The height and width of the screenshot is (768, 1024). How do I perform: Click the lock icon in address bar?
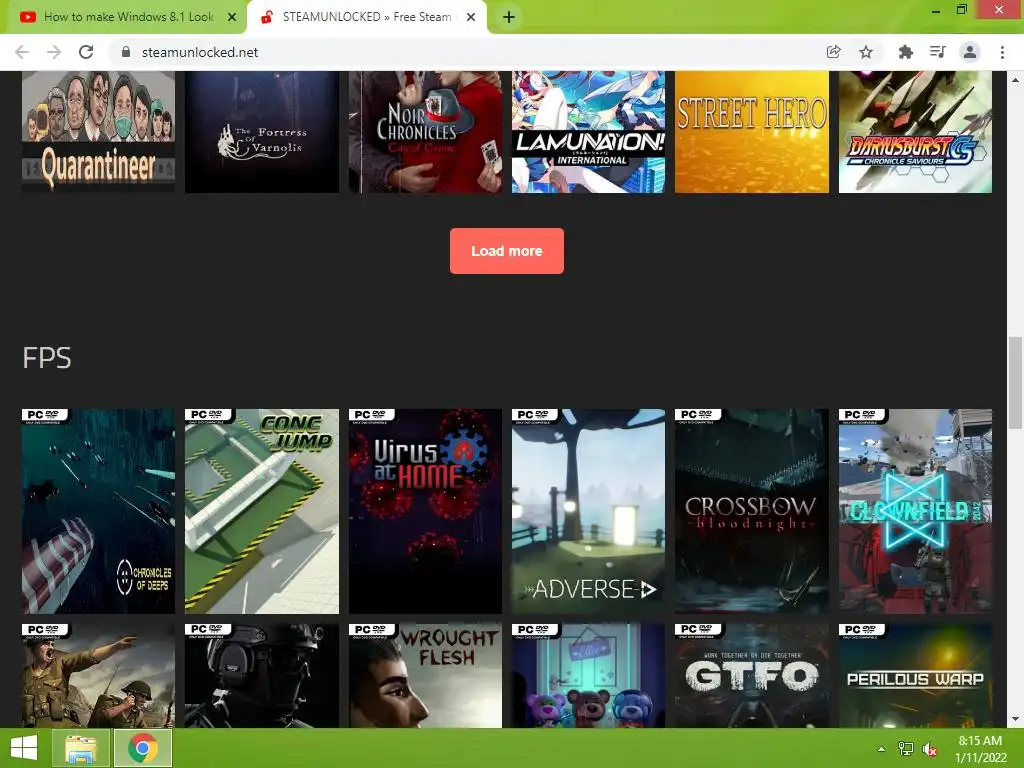(x=126, y=52)
